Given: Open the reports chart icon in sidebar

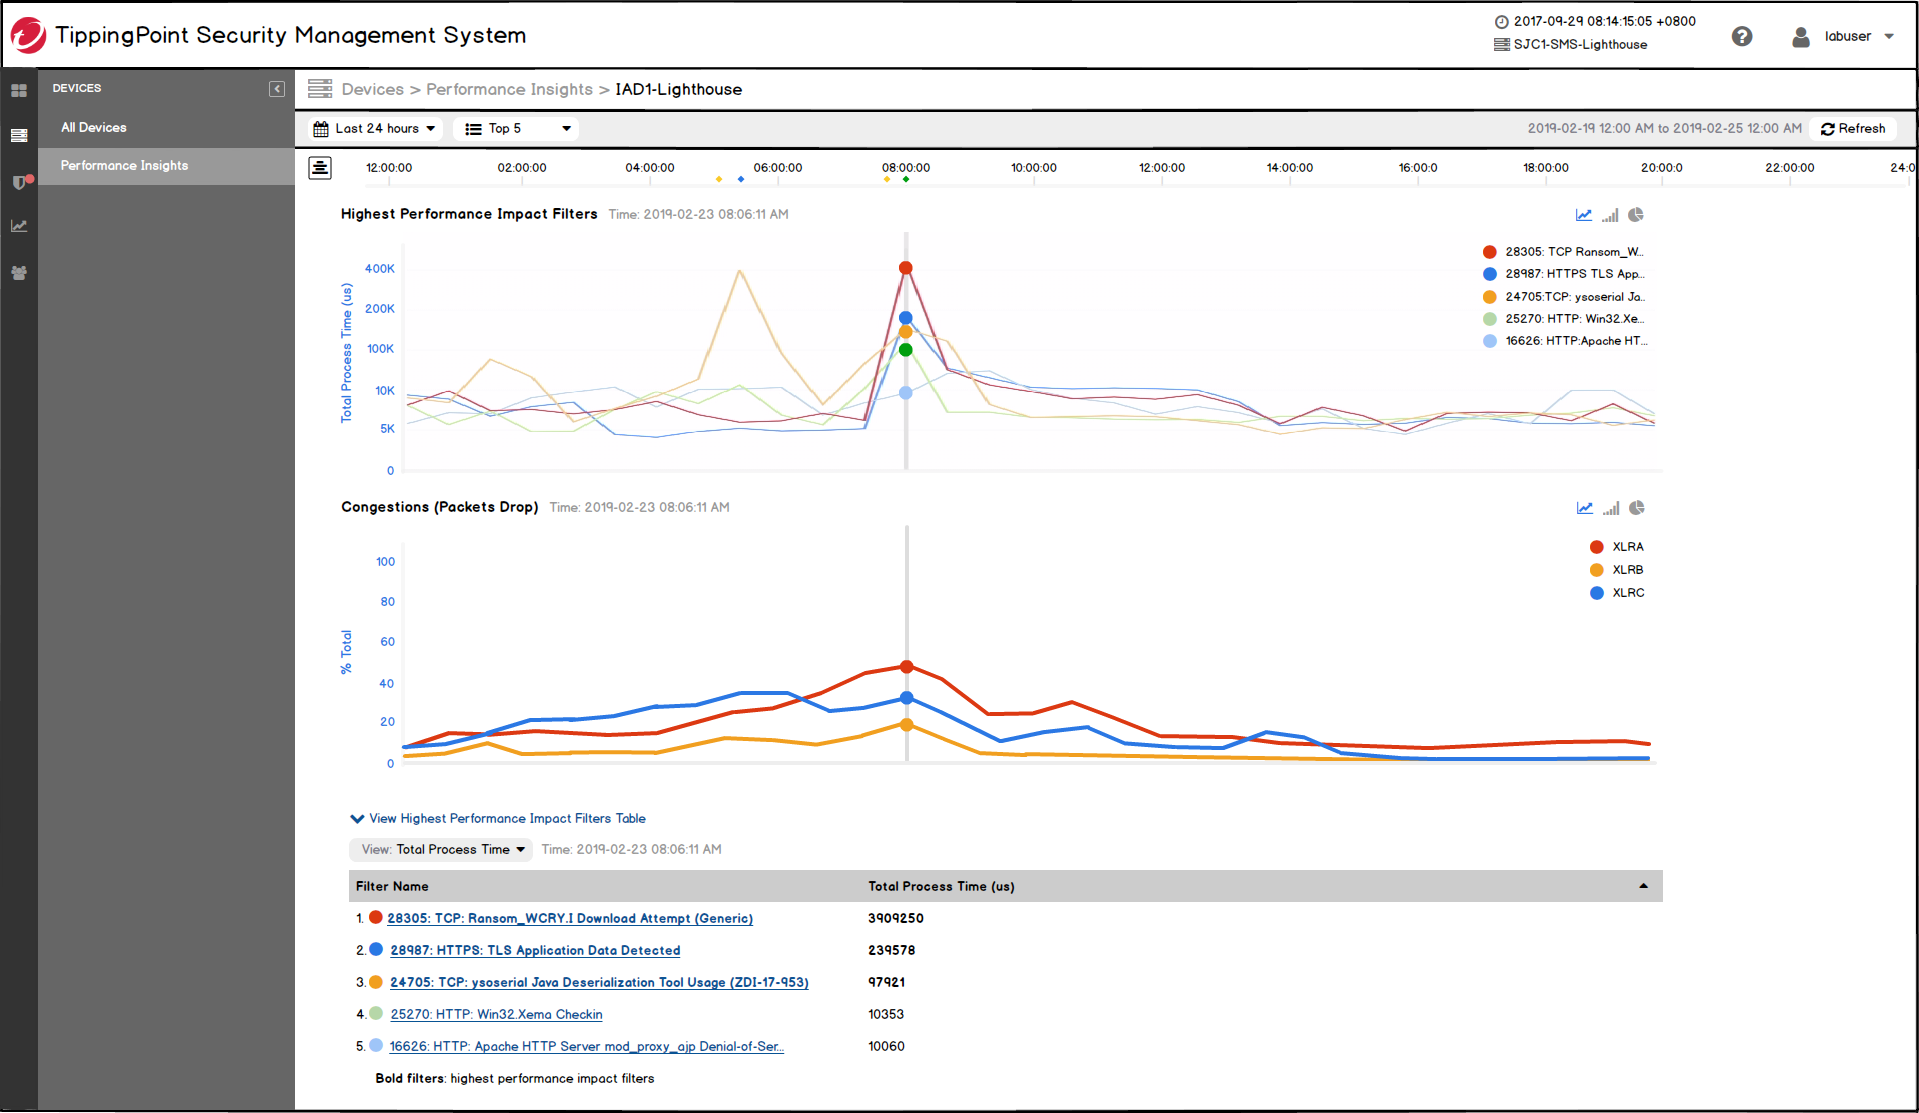Looking at the screenshot, I should (19, 226).
